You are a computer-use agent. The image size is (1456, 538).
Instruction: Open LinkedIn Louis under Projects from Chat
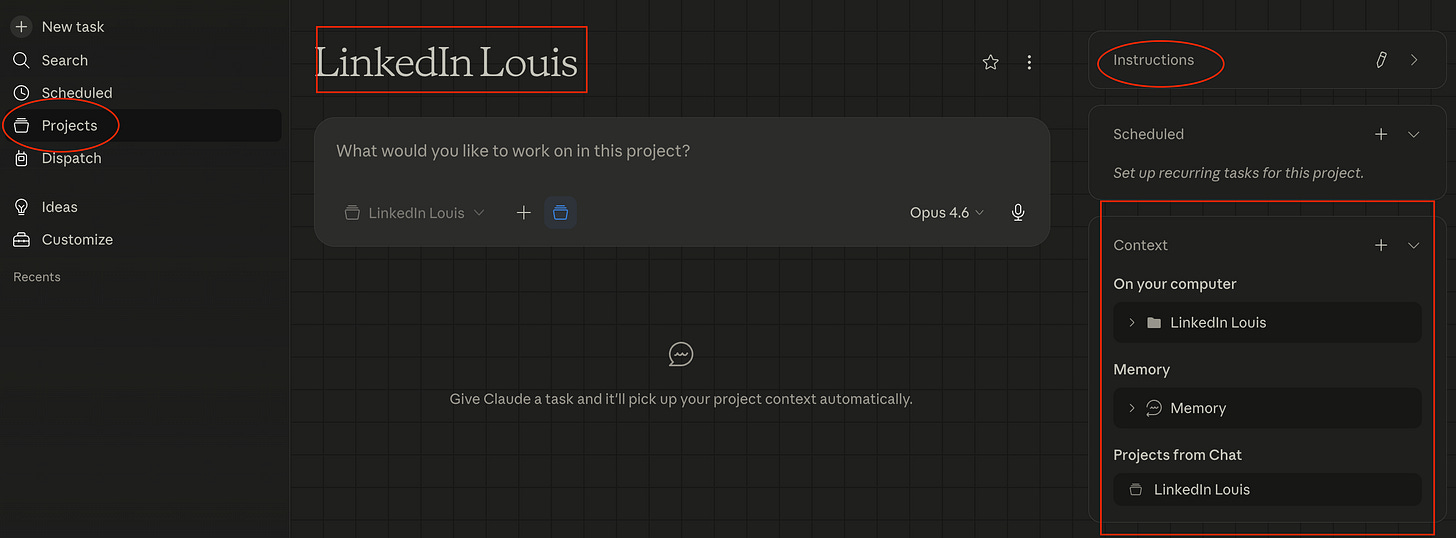1267,490
